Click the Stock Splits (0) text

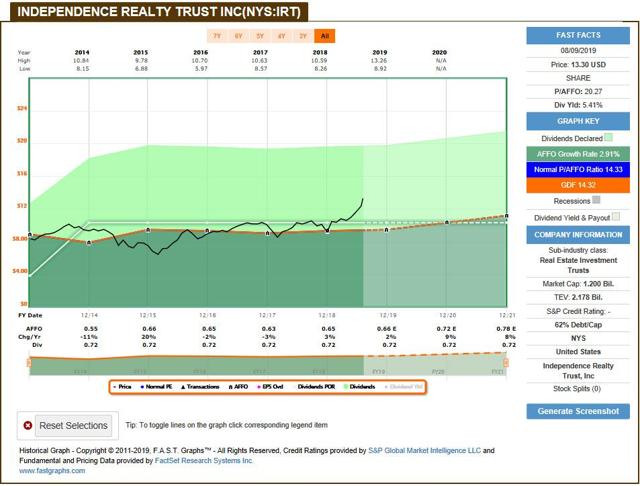[x=577, y=389]
